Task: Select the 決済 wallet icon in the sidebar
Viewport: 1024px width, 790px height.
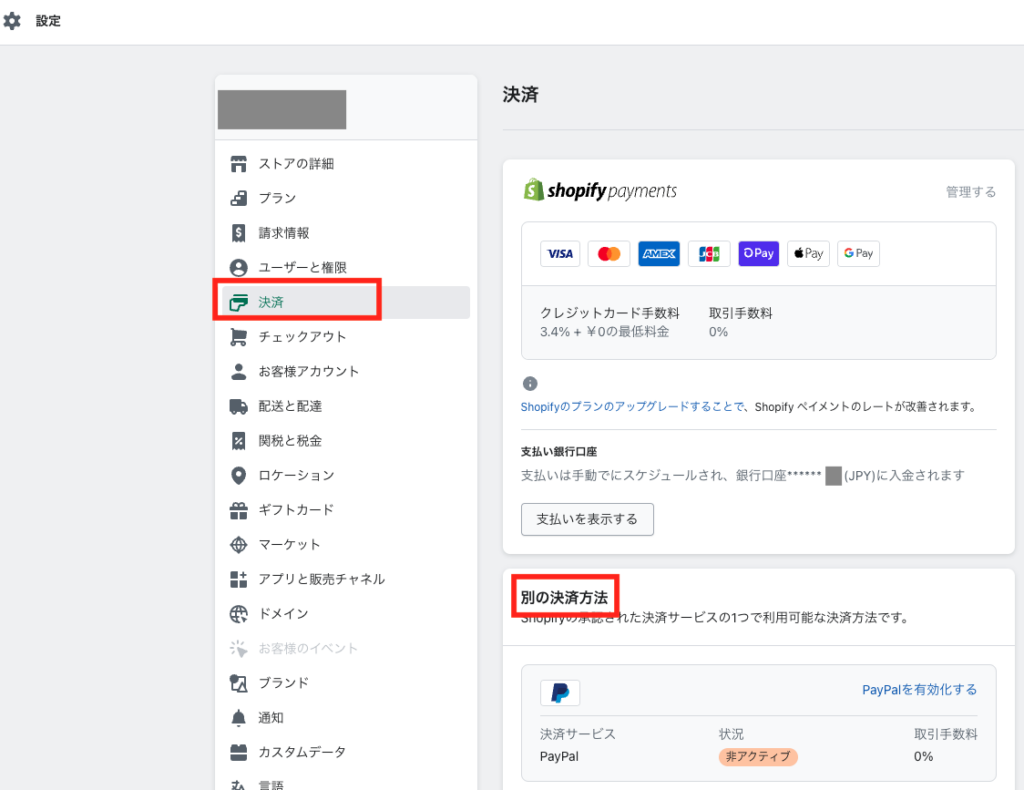Action: [x=239, y=300]
